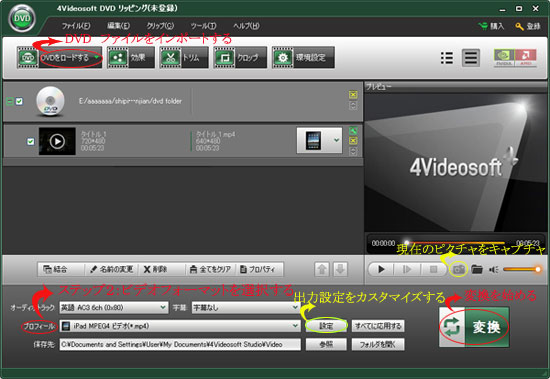Click the green edit icon on タイトル_1 row
Viewport: 550px width, 379px height.
tap(353, 131)
